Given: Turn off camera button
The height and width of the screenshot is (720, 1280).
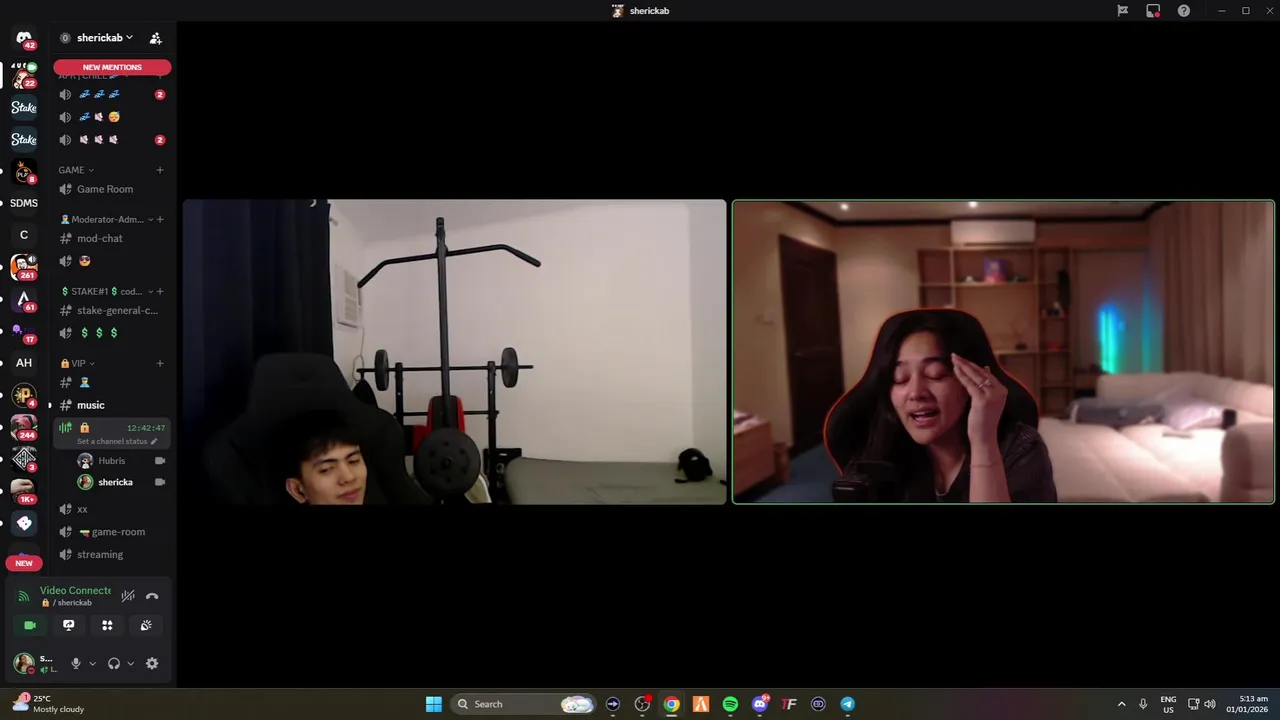Looking at the screenshot, I should click(x=30, y=625).
